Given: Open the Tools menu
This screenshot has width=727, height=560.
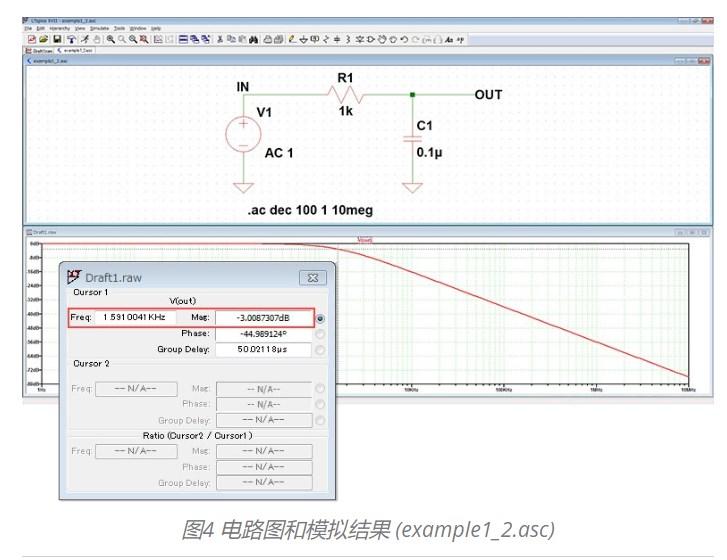Looking at the screenshot, I should pos(120,28).
